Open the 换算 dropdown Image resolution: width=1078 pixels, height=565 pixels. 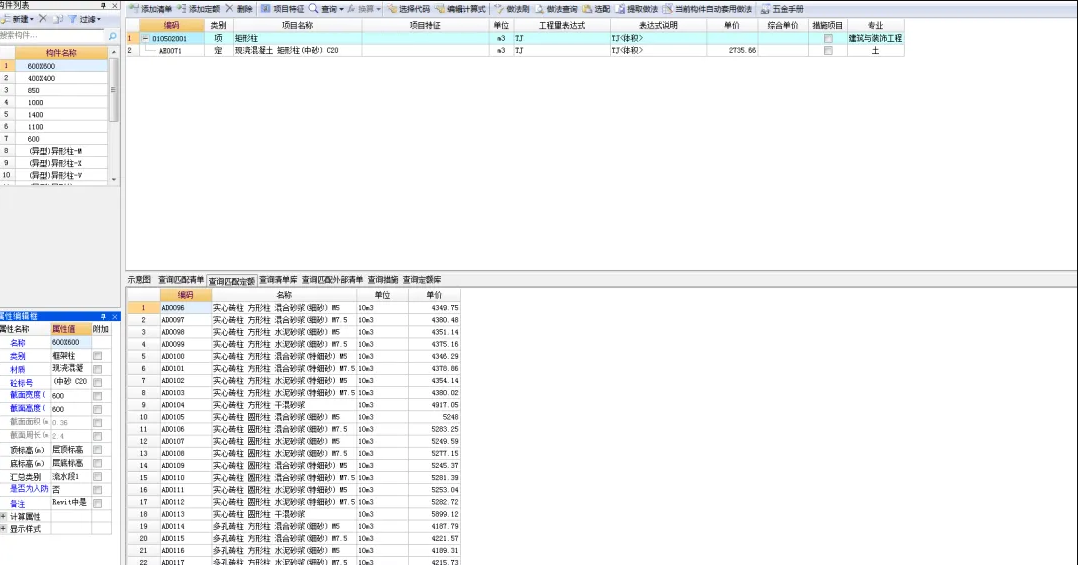tap(364, 9)
